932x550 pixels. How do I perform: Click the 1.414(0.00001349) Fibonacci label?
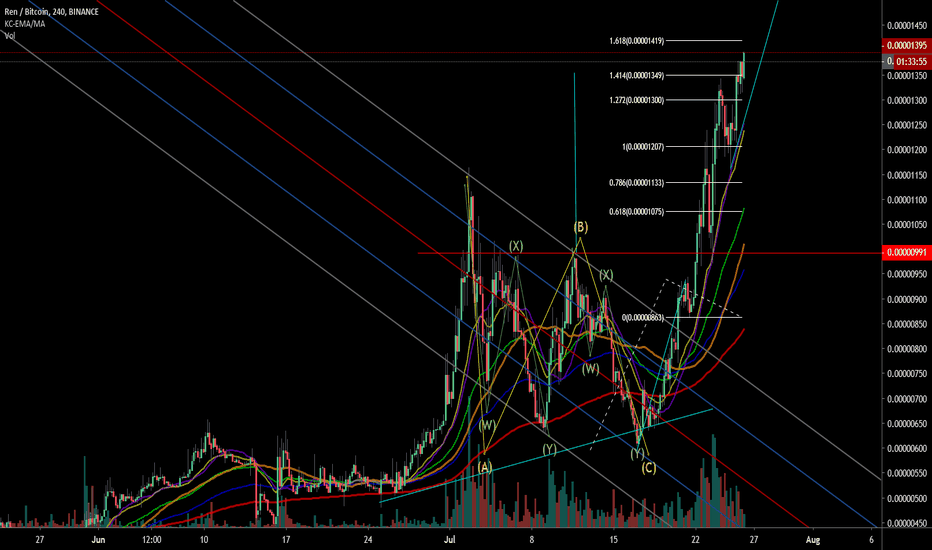636,76
